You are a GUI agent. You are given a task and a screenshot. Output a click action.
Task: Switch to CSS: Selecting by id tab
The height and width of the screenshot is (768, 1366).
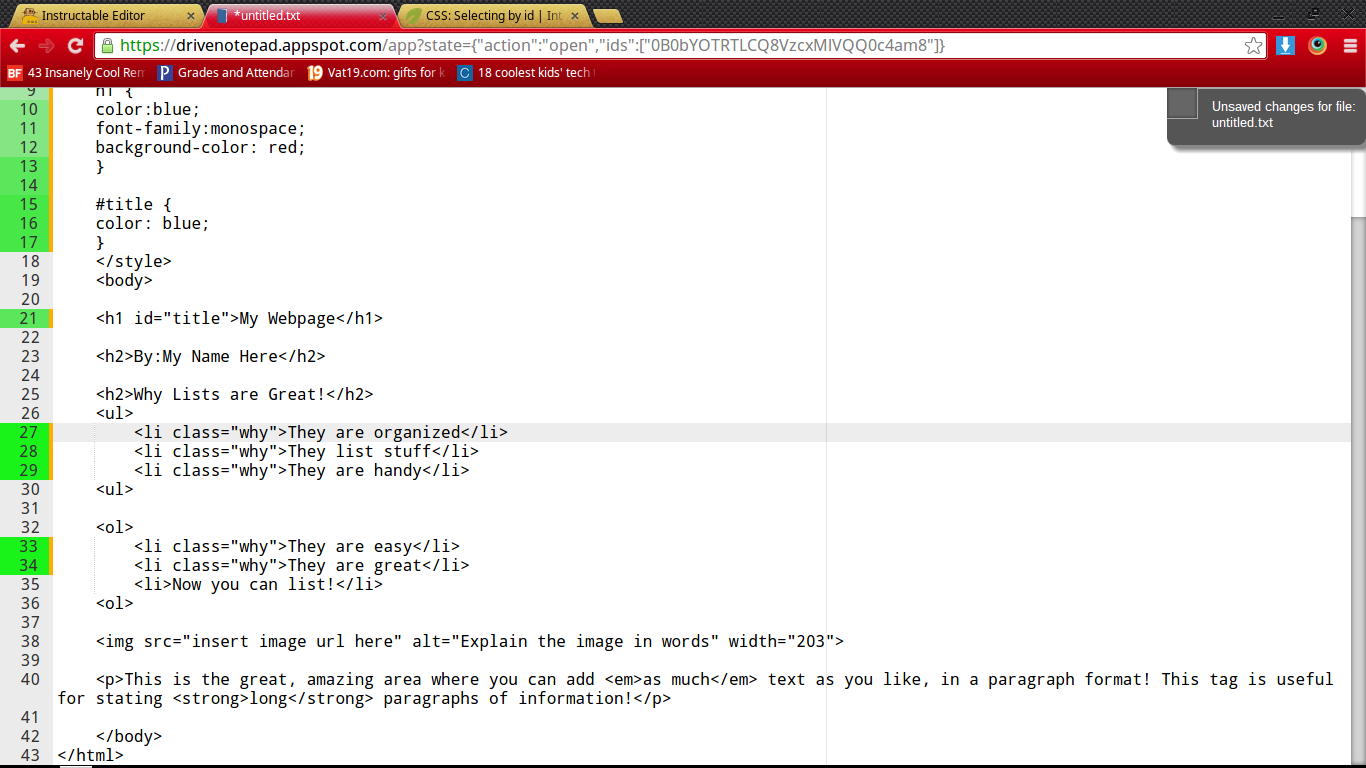coord(494,15)
